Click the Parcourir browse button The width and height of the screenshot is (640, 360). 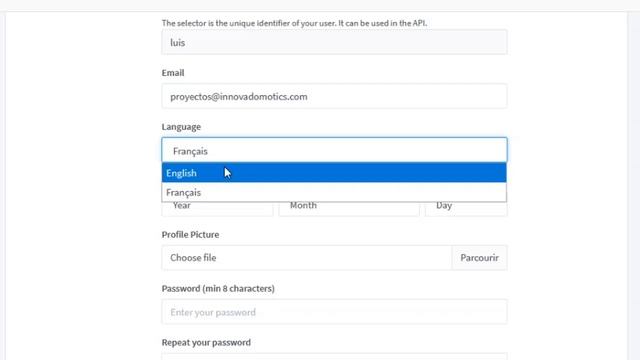[480, 258]
